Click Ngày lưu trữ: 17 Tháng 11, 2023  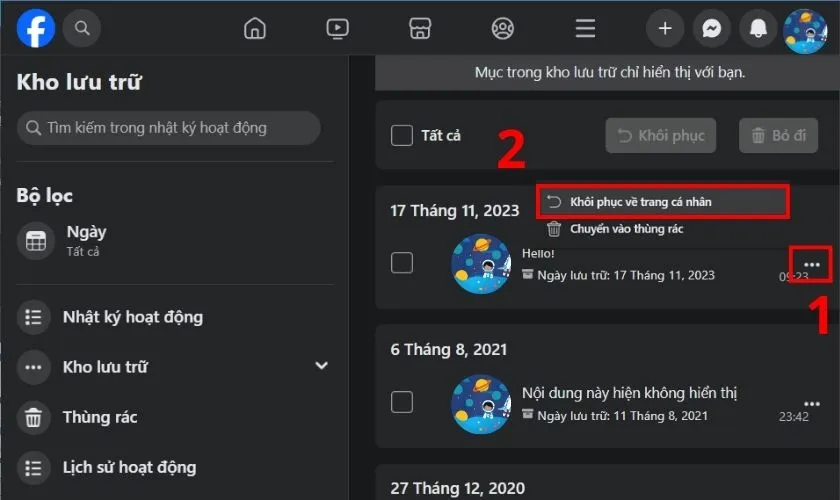pos(626,275)
